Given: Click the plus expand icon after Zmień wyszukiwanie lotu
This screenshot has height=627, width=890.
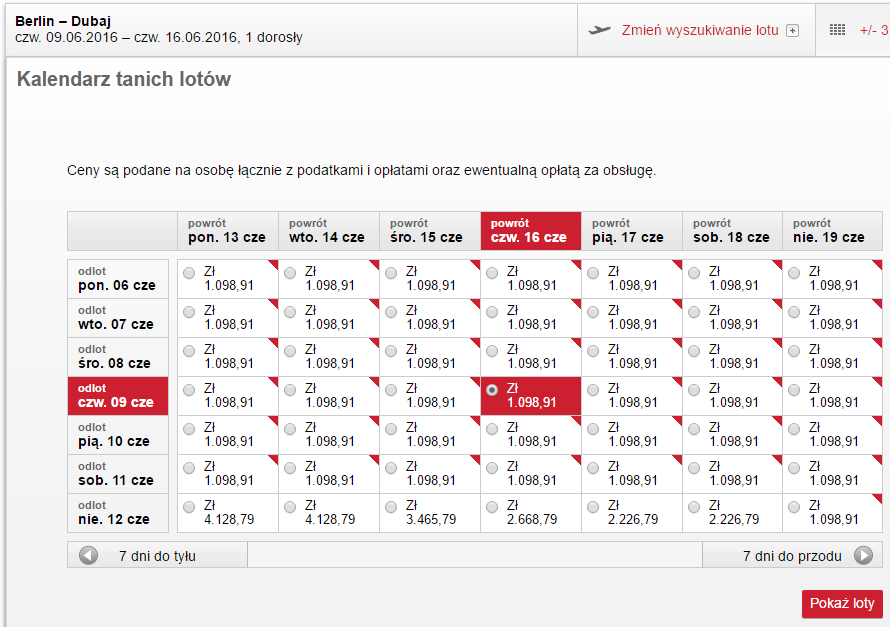Looking at the screenshot, I should coord(792,31).
